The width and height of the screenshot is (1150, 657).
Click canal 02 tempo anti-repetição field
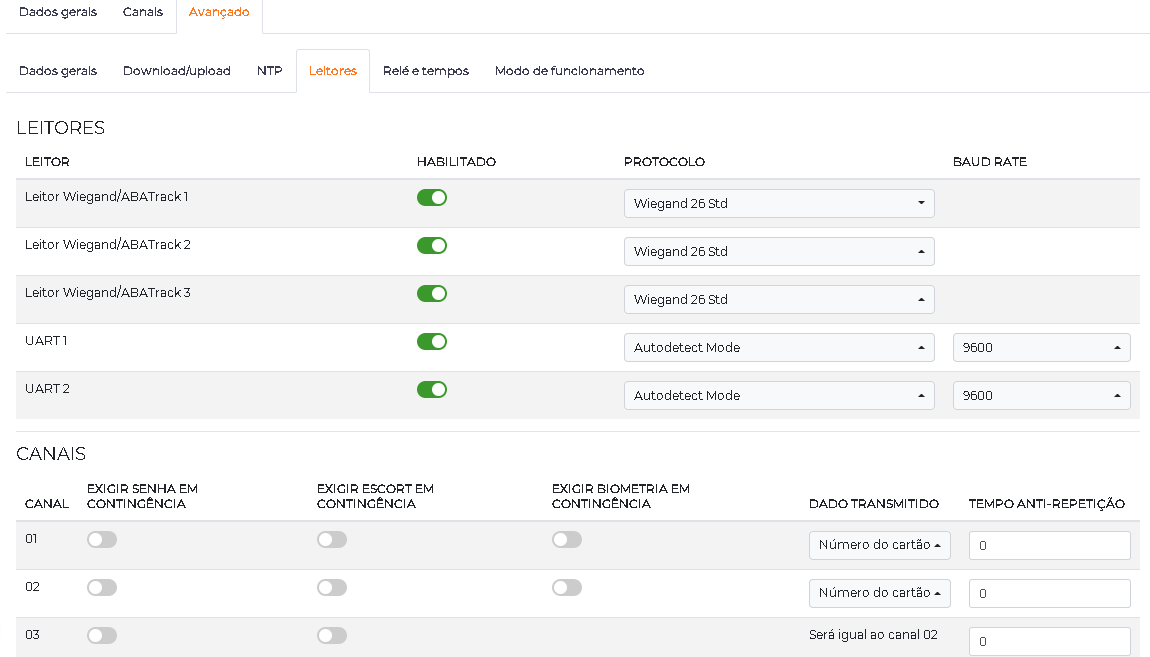point(1050,593)
